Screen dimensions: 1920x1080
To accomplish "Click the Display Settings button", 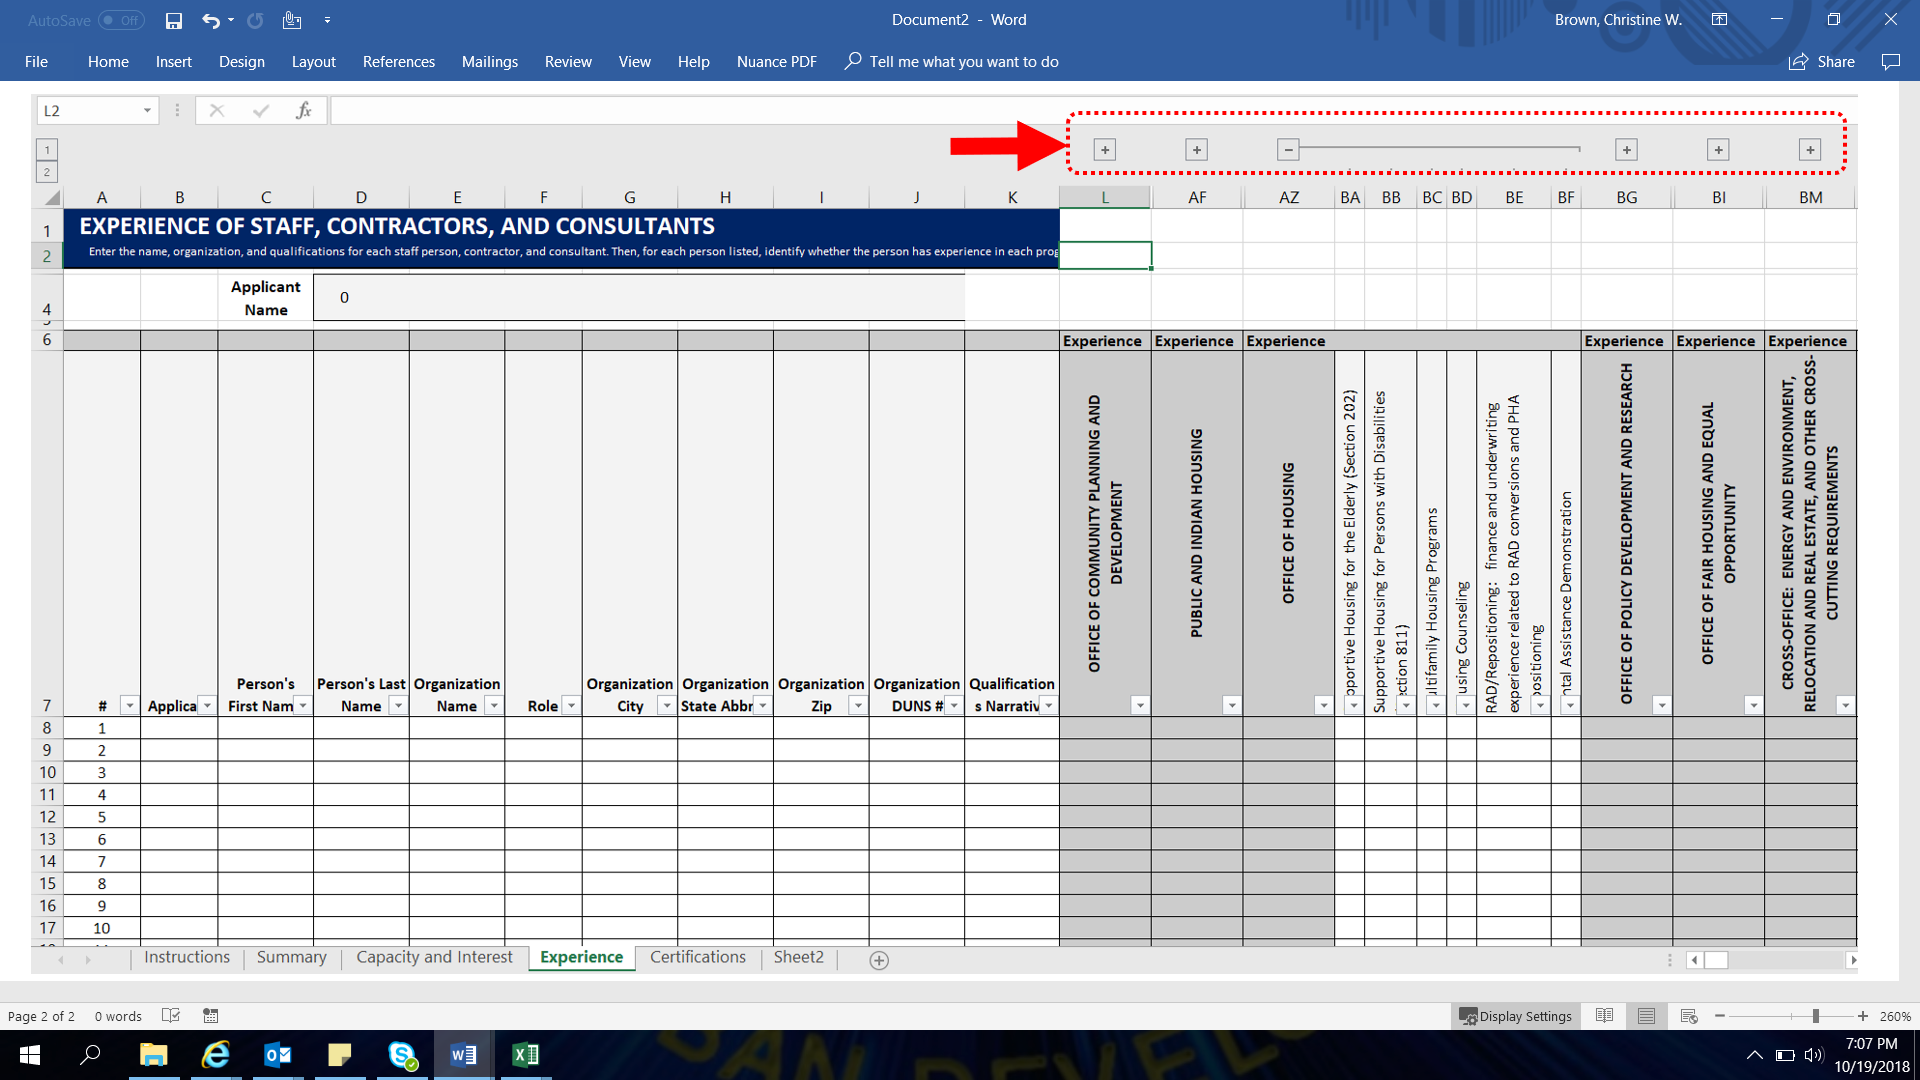I will [x=1515, y=1016].
